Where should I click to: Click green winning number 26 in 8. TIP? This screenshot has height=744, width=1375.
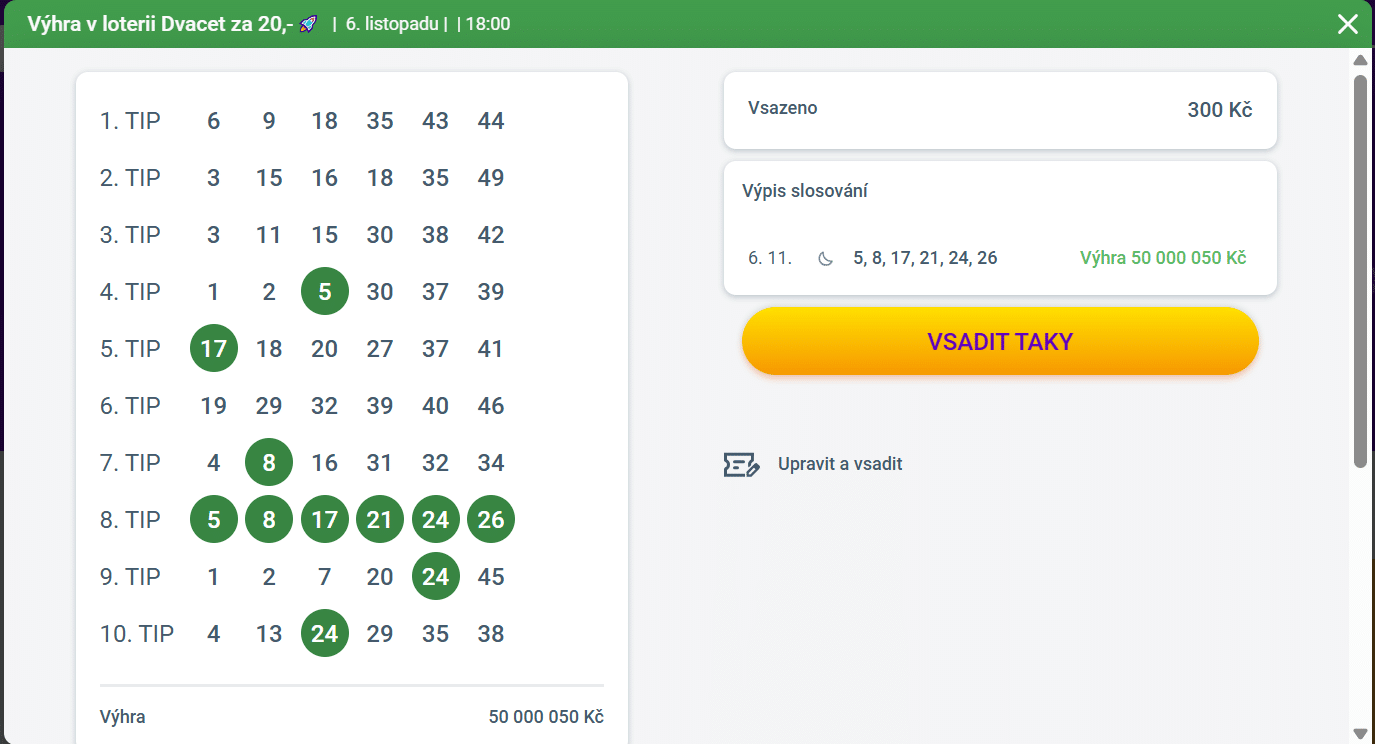coord(491,520)
